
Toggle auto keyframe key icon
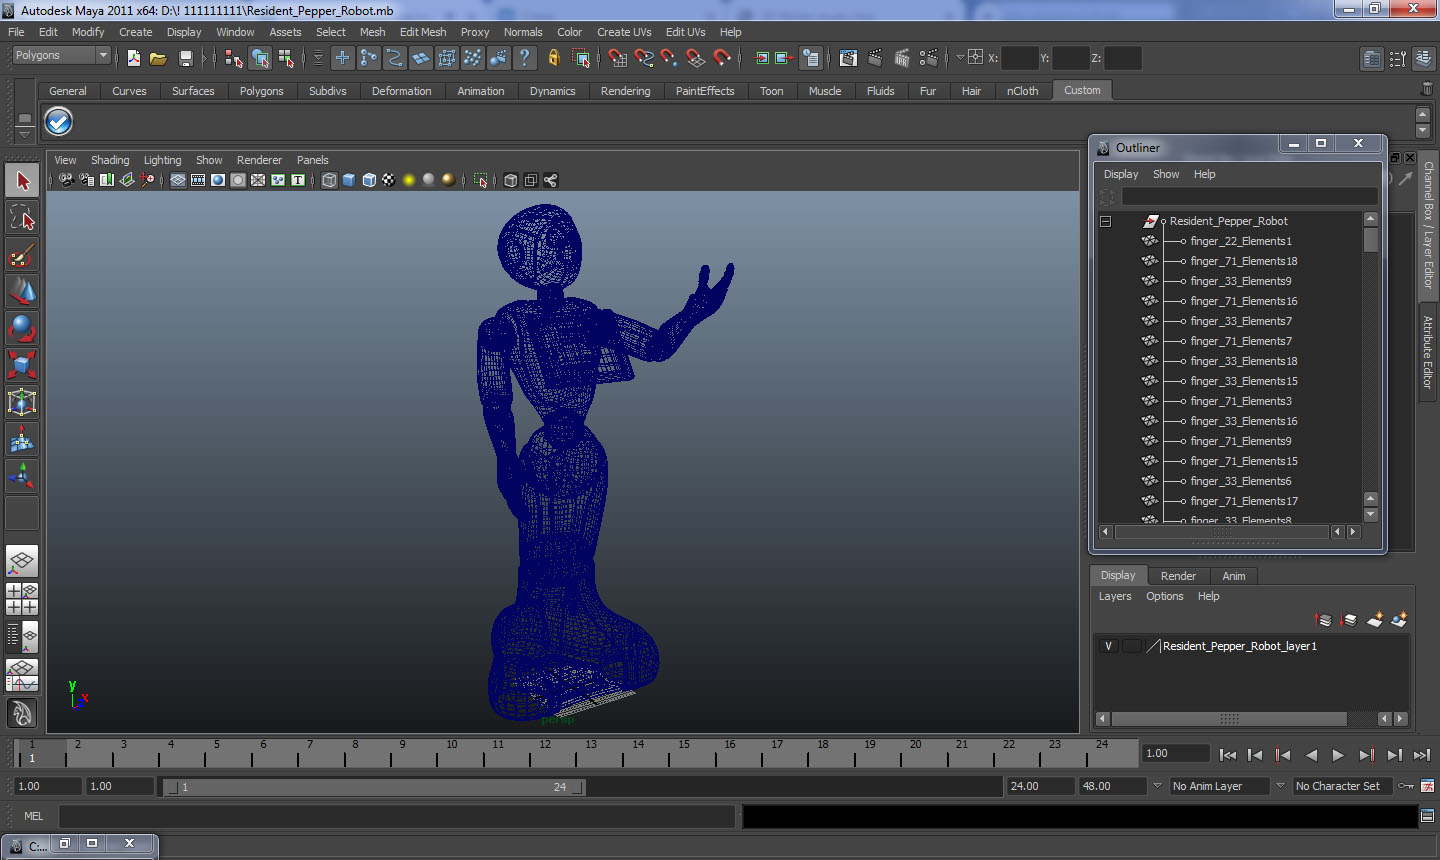(x=1406, y=786)
